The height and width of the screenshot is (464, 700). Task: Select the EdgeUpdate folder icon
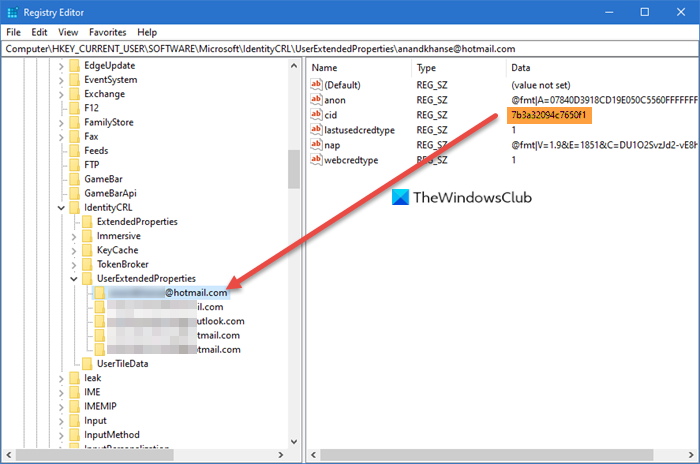pos(75,66)
